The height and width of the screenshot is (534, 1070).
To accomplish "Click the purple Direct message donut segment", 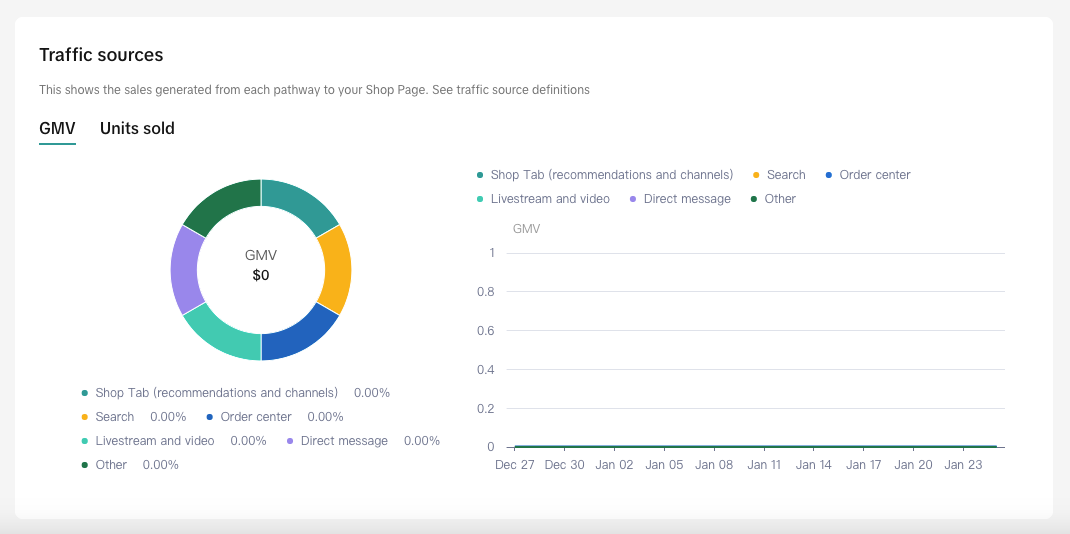I will [x=185, y=270].
